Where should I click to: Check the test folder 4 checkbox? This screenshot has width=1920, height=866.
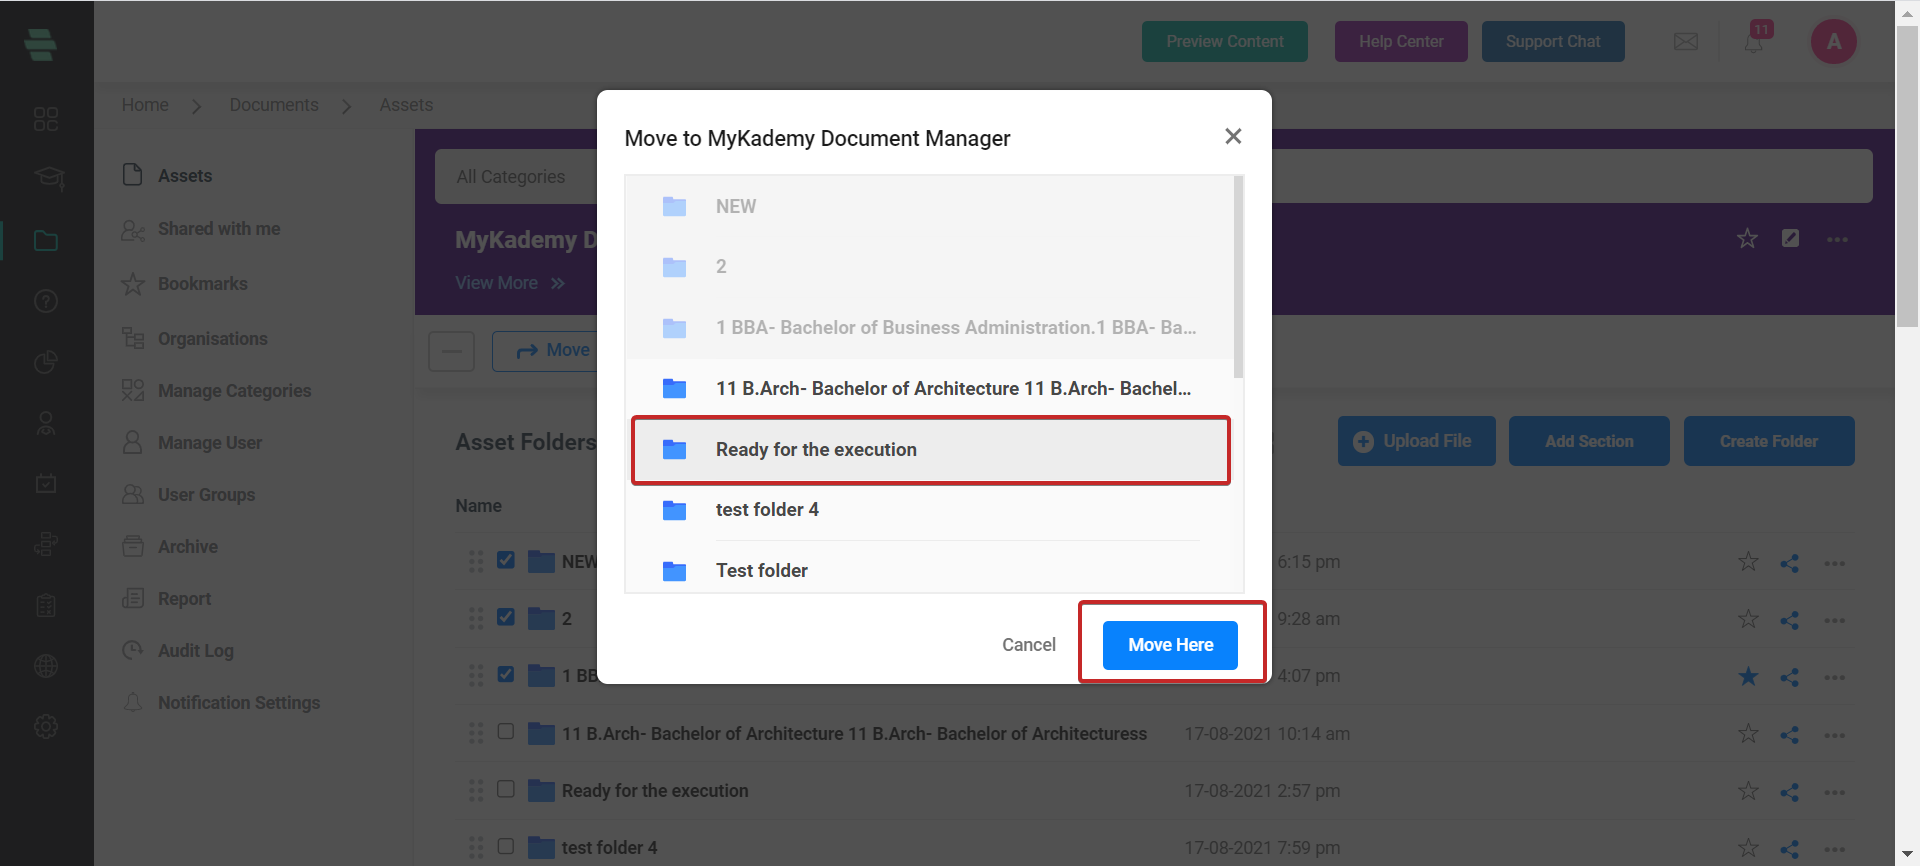coord(506,846)
